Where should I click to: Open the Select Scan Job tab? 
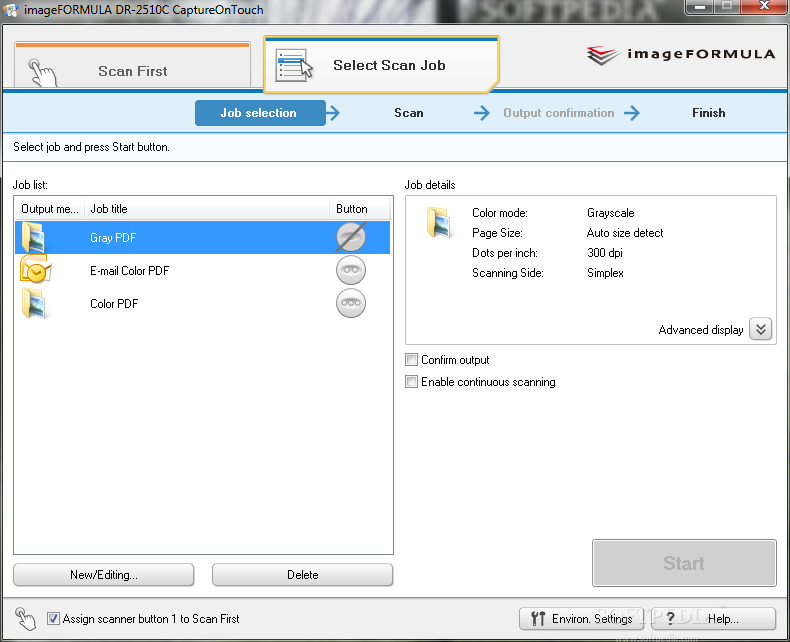point(381,65)
